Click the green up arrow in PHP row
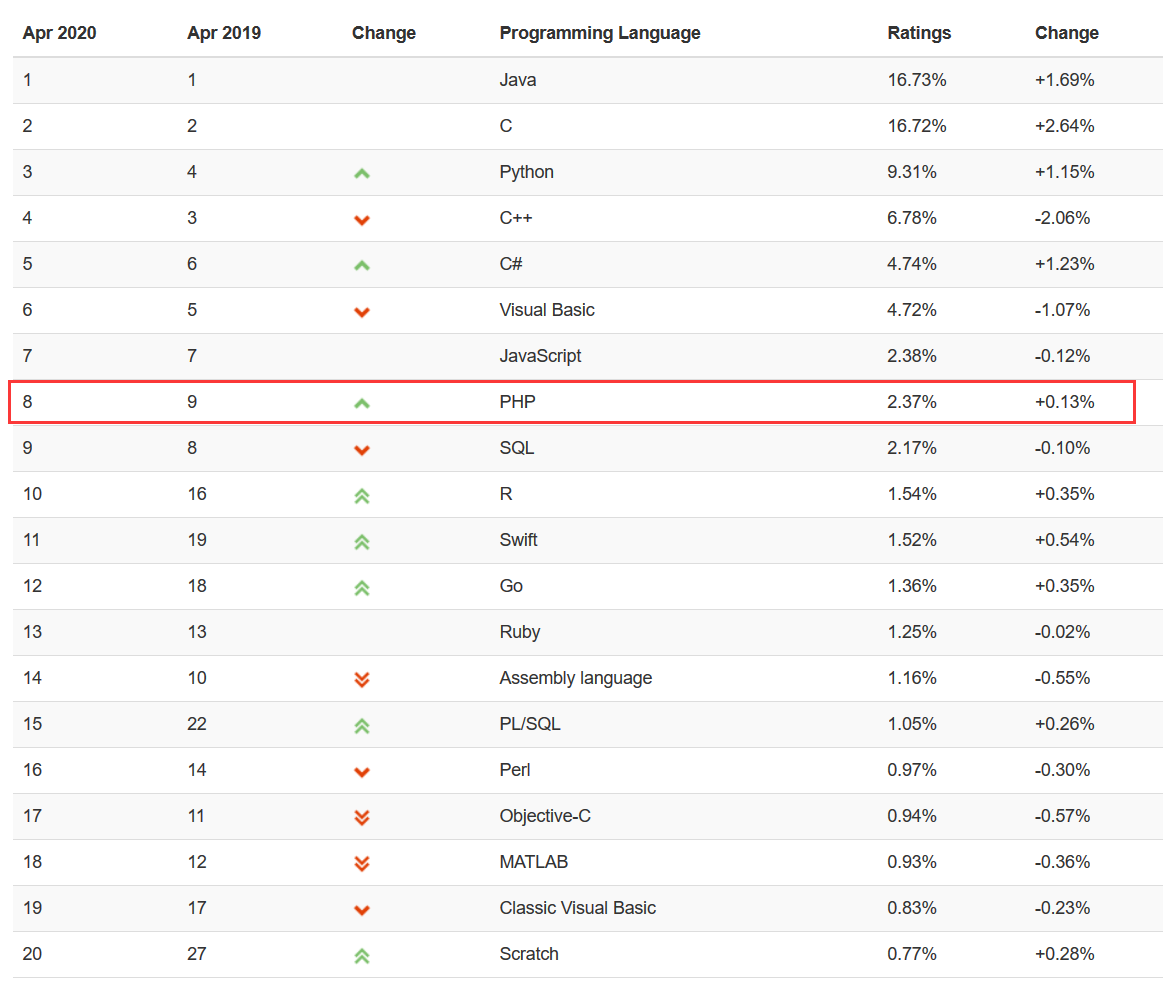This screenshot has height=1000, width=1163. (x=362, y=403)
